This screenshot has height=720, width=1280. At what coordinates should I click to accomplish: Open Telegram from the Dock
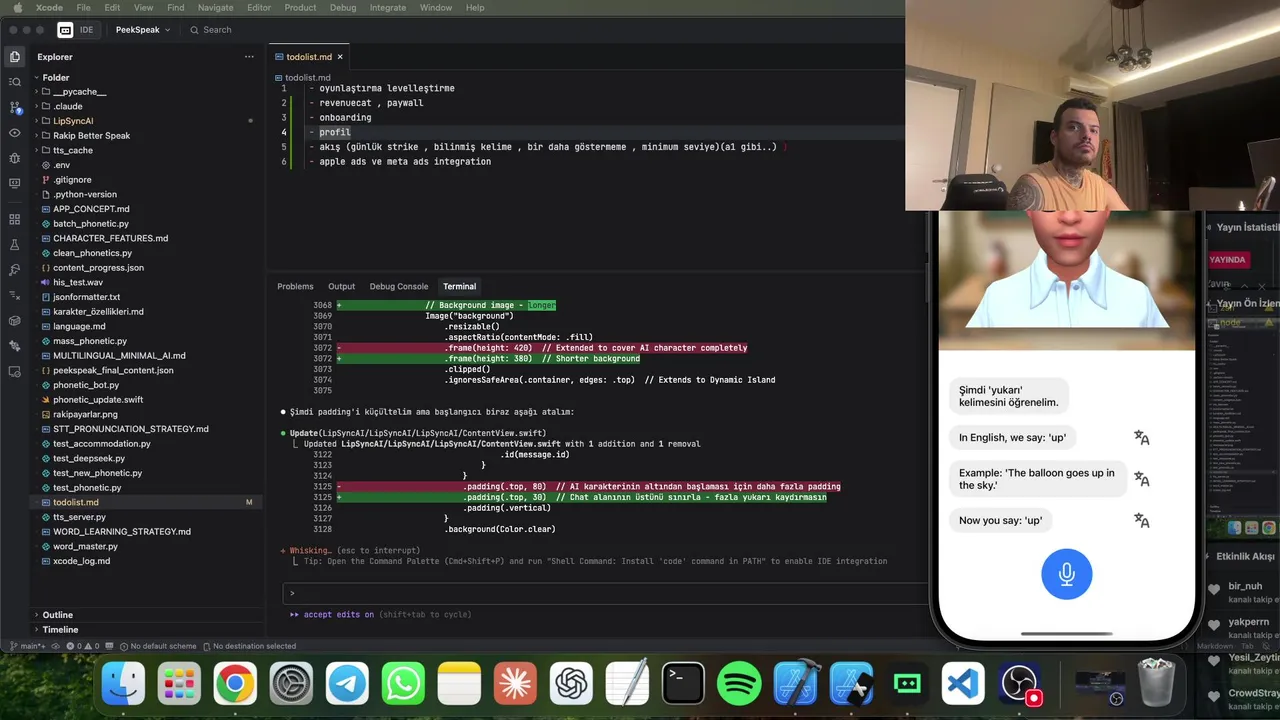click(347, 684)
